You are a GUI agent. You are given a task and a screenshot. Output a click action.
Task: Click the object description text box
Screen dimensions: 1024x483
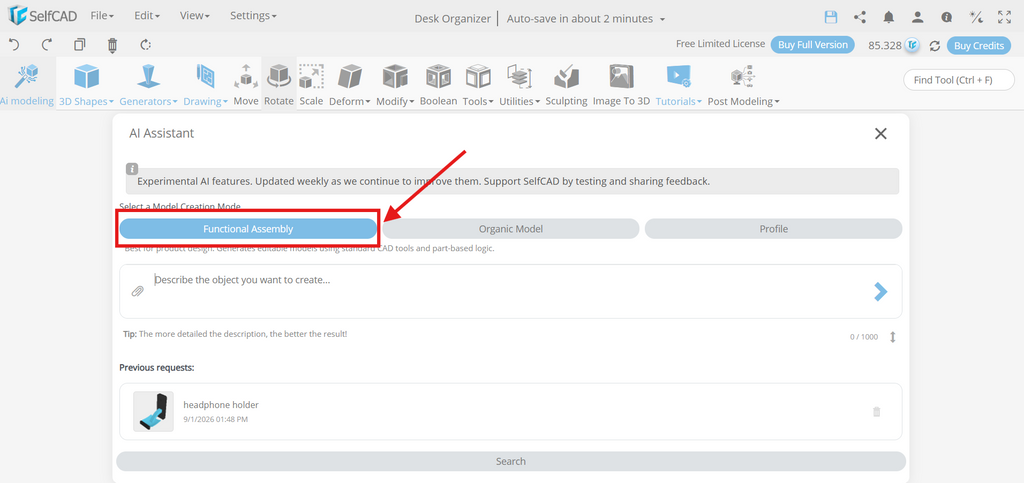click(x=511, y=291)
